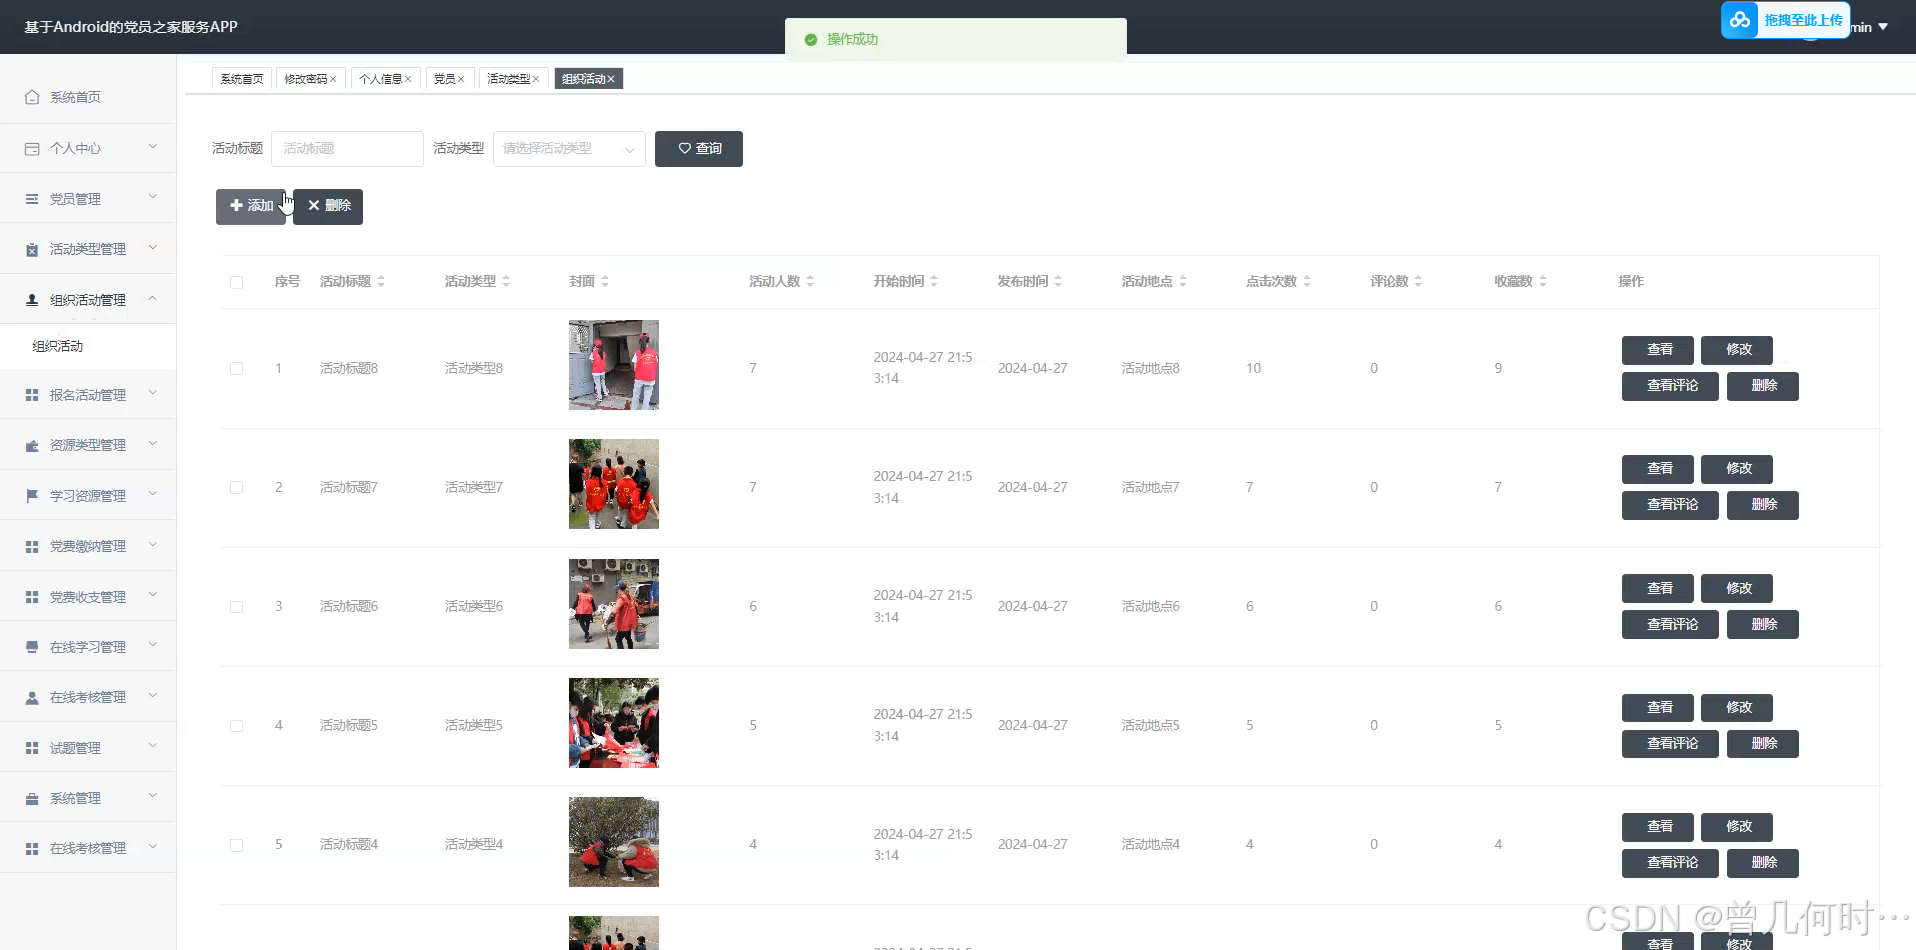1916x950 pixels.
Task: Collapse the 组织活动管理 menu chevron
Action: coord(153,298)
